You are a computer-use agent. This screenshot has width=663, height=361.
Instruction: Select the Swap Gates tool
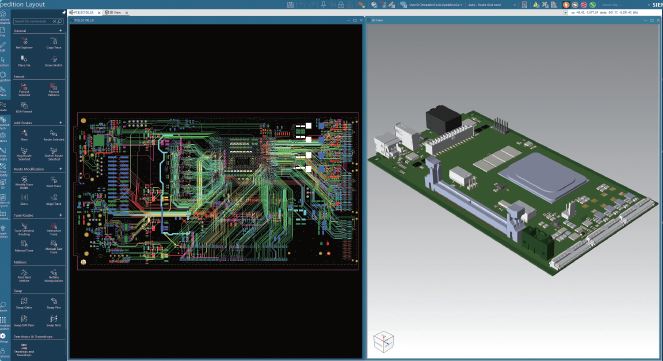[24, 303]
